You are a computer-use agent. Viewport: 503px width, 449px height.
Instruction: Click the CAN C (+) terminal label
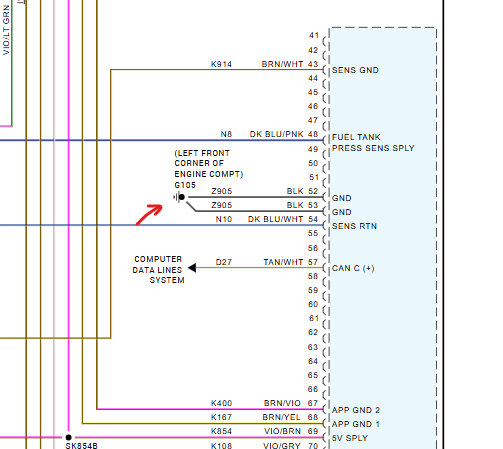353,268
